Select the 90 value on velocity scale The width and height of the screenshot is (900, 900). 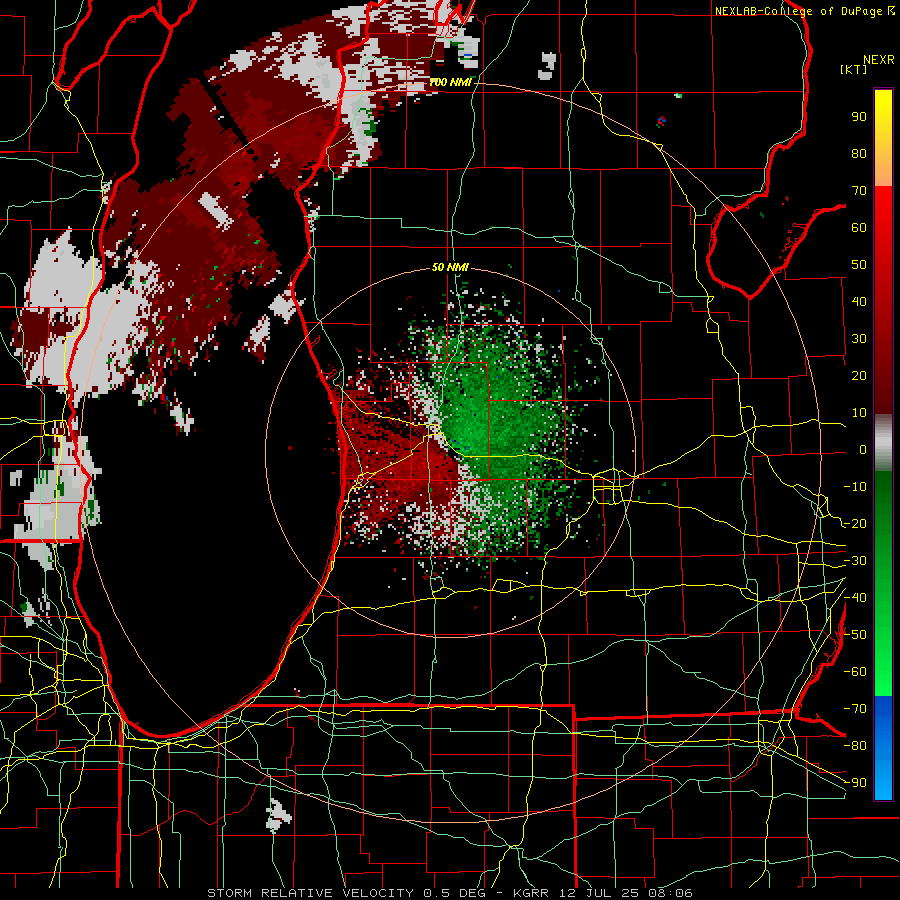click(x=859, y=117)
